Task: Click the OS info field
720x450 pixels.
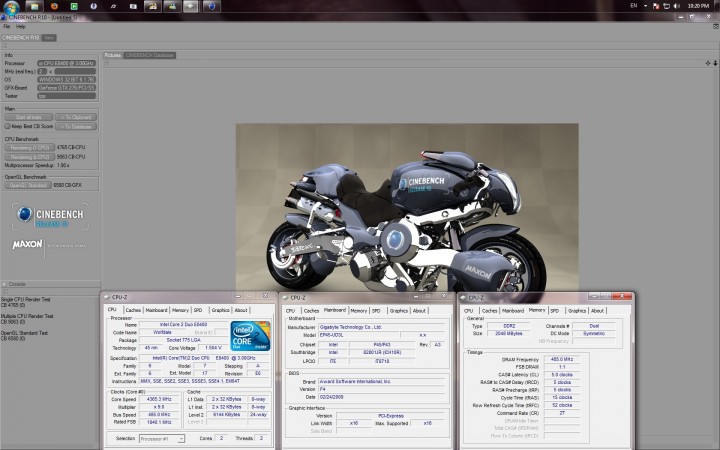Action: click(x=67, y=79)
